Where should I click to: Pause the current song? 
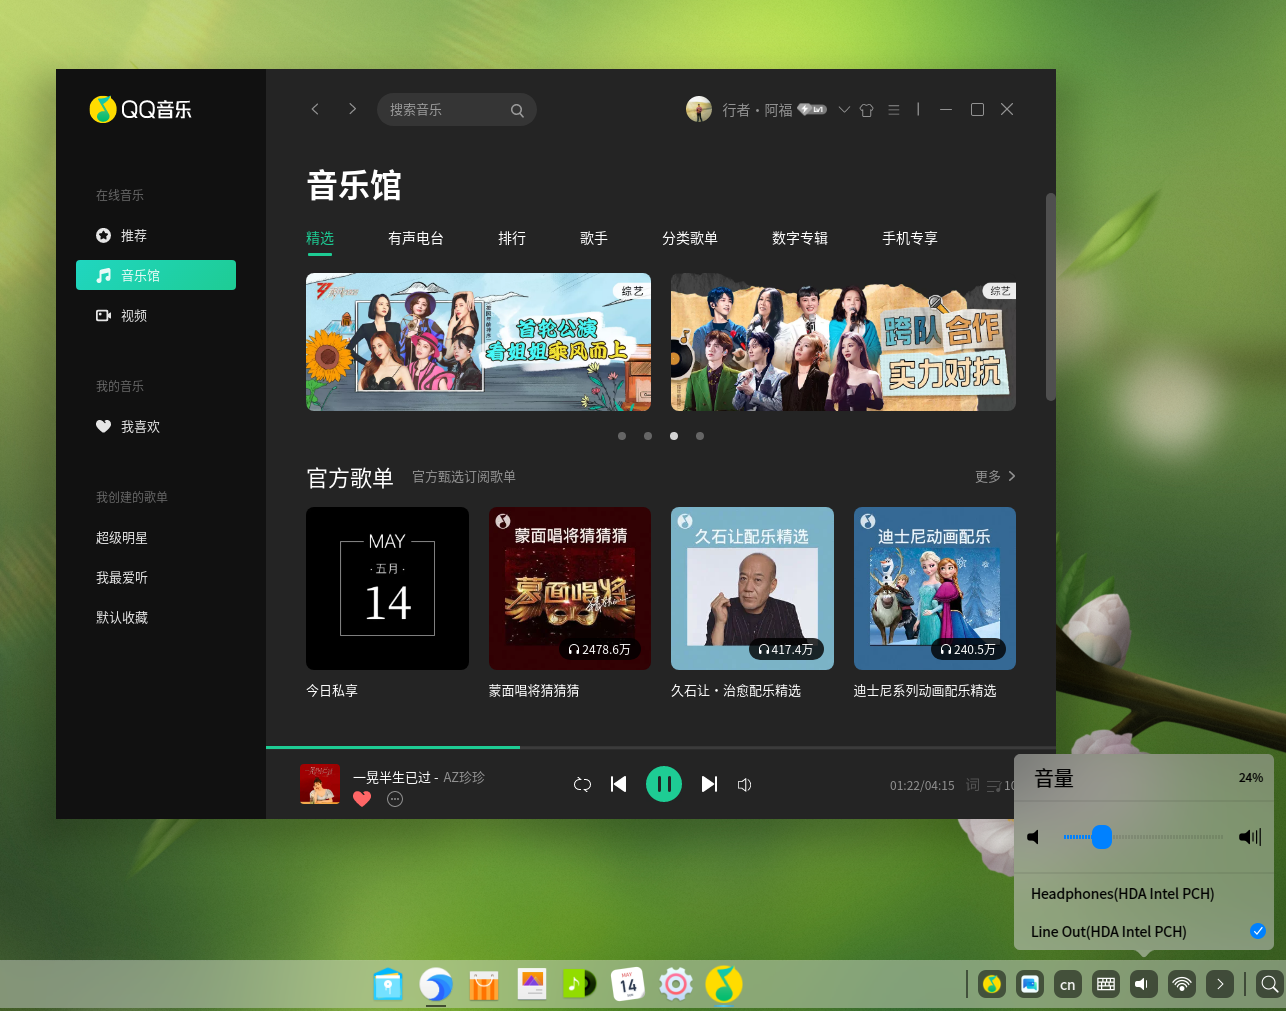click(x=664, y=784)
